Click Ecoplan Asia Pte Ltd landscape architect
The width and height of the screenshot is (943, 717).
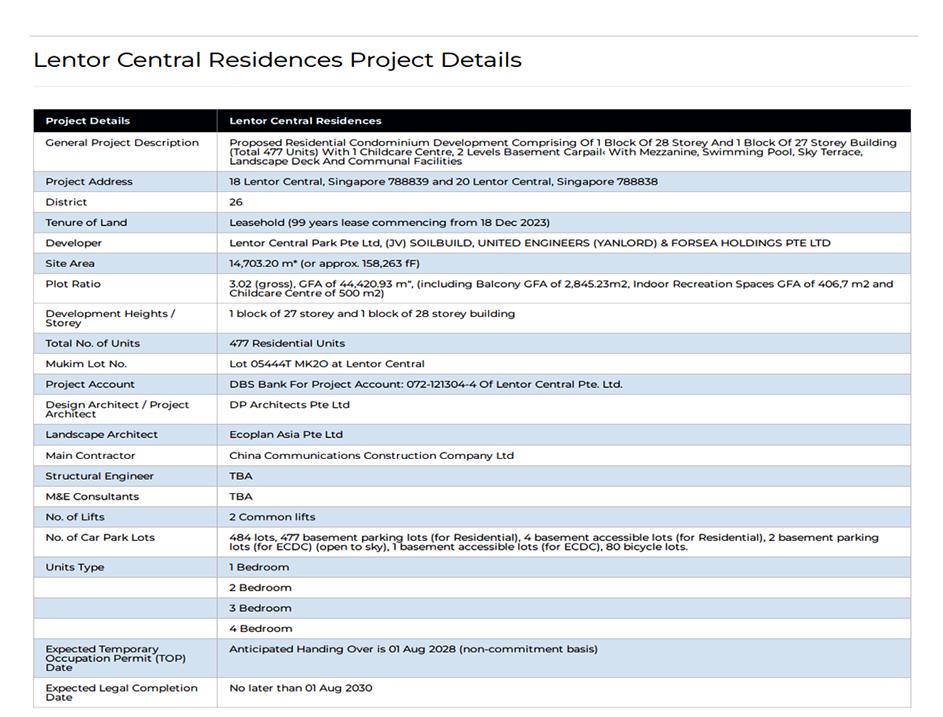point(285,435)
